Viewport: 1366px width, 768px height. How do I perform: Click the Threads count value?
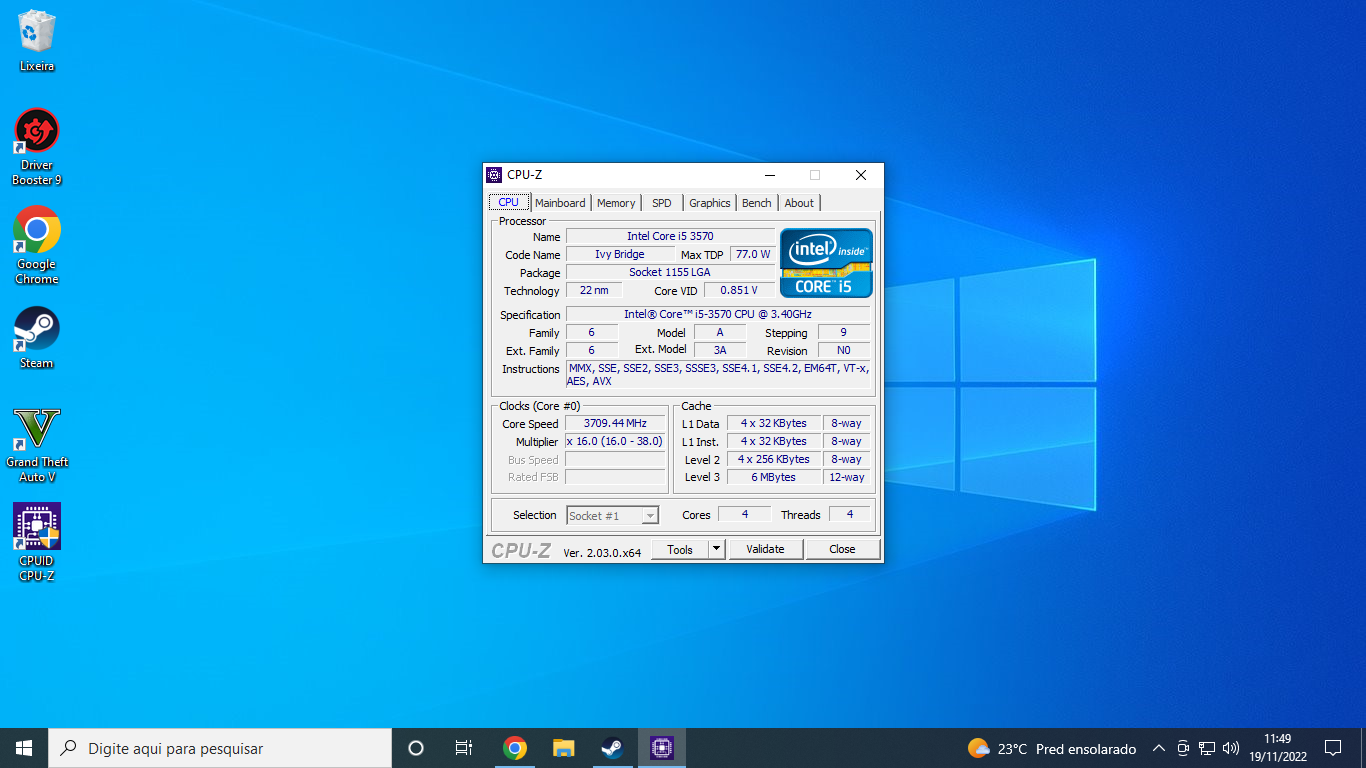[x=850, y=514]
